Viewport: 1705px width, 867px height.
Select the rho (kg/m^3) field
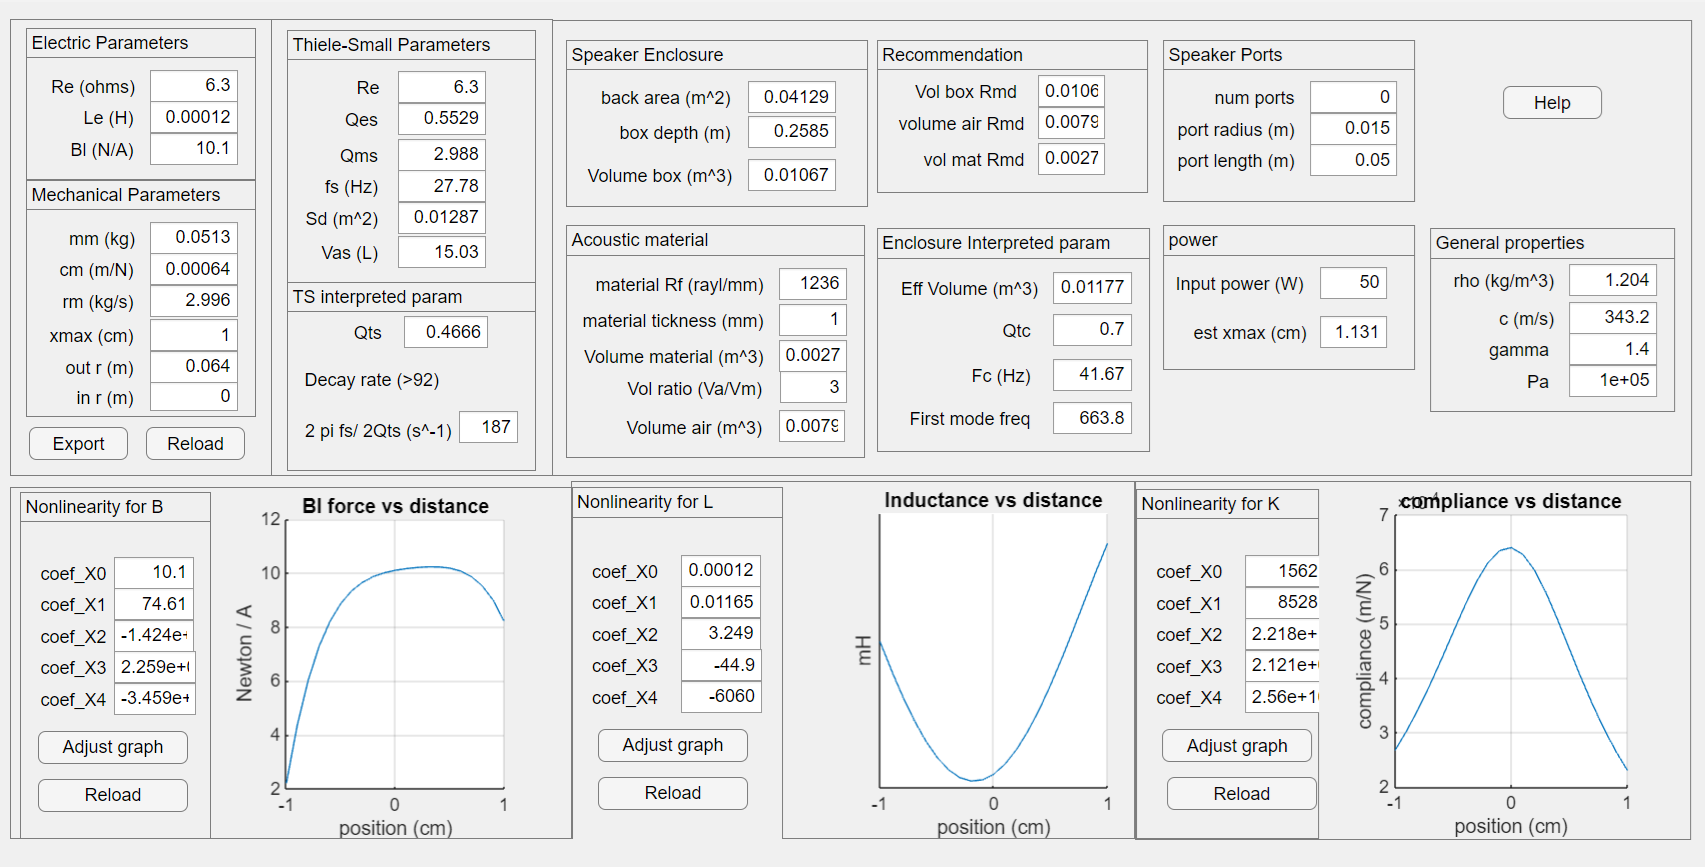click(x=1612, y=281)
